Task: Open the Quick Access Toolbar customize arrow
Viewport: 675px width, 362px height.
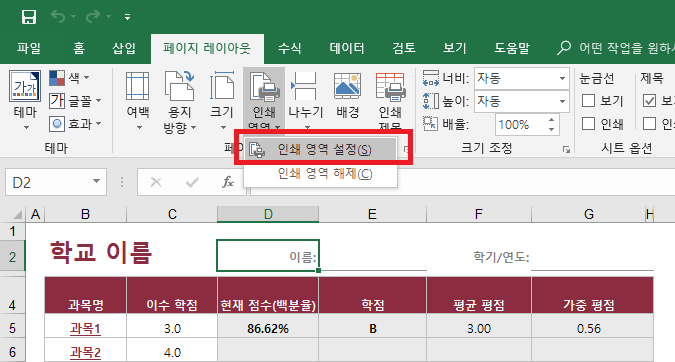Action: (127, 17)
